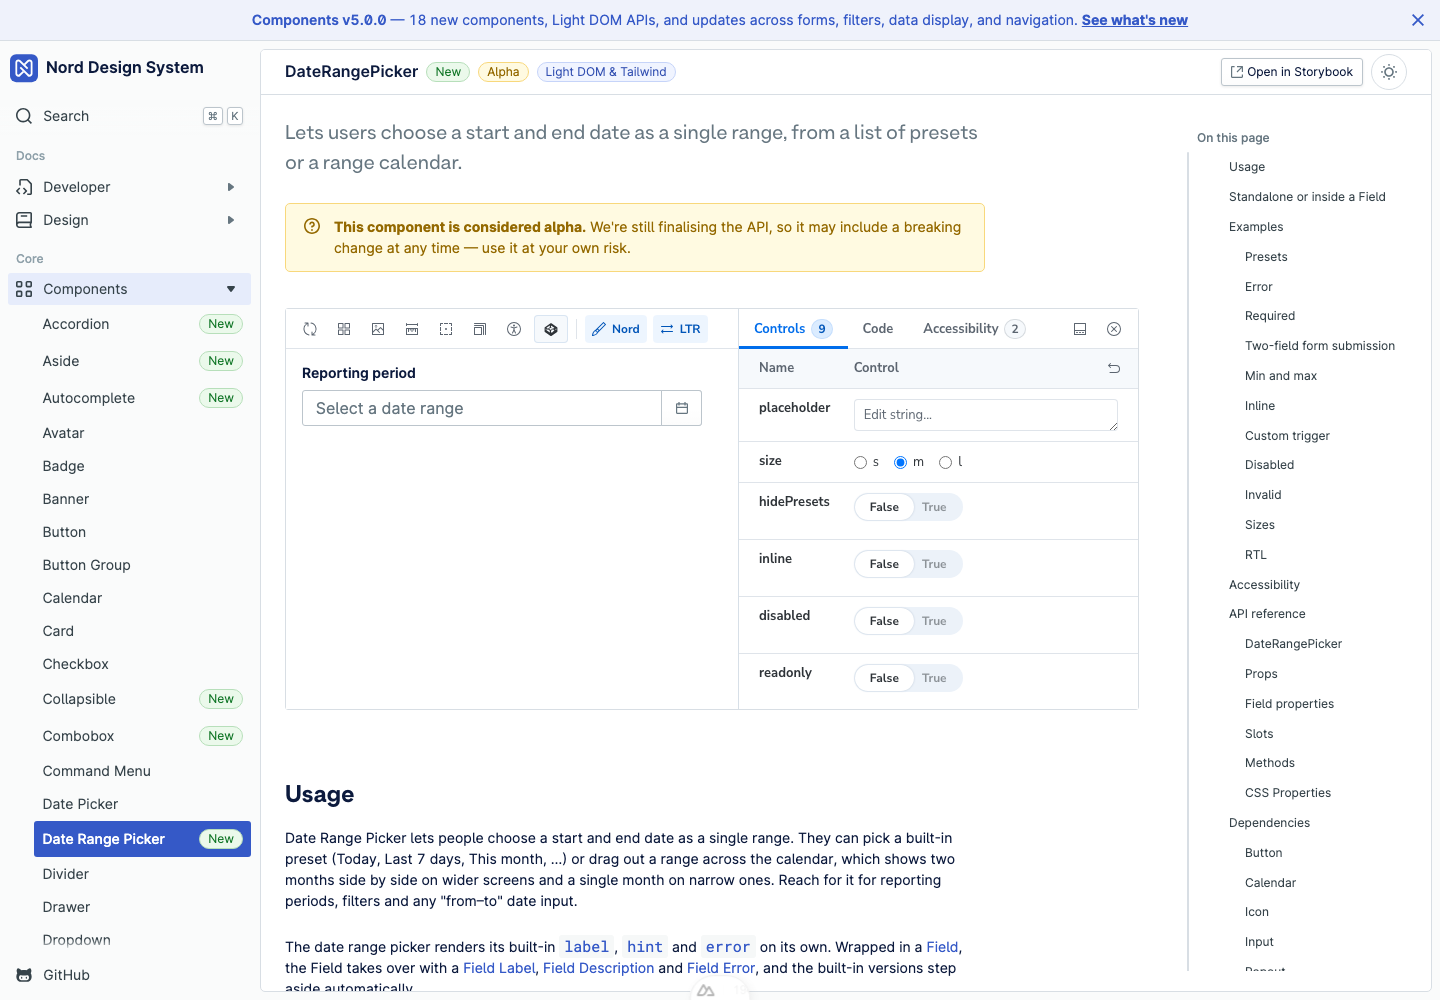Toggle the measure ruler icon
Image resolution: width=1440 pixels, height=1000 pixels.
tap(412, 329)
